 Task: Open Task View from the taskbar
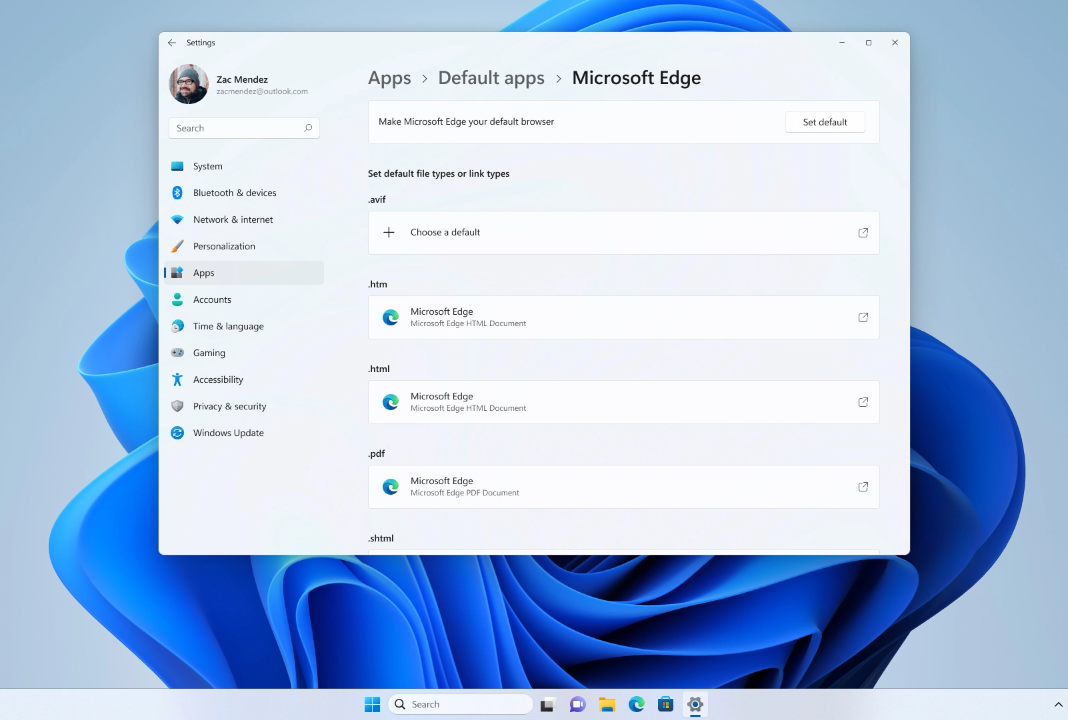(548, 704)
